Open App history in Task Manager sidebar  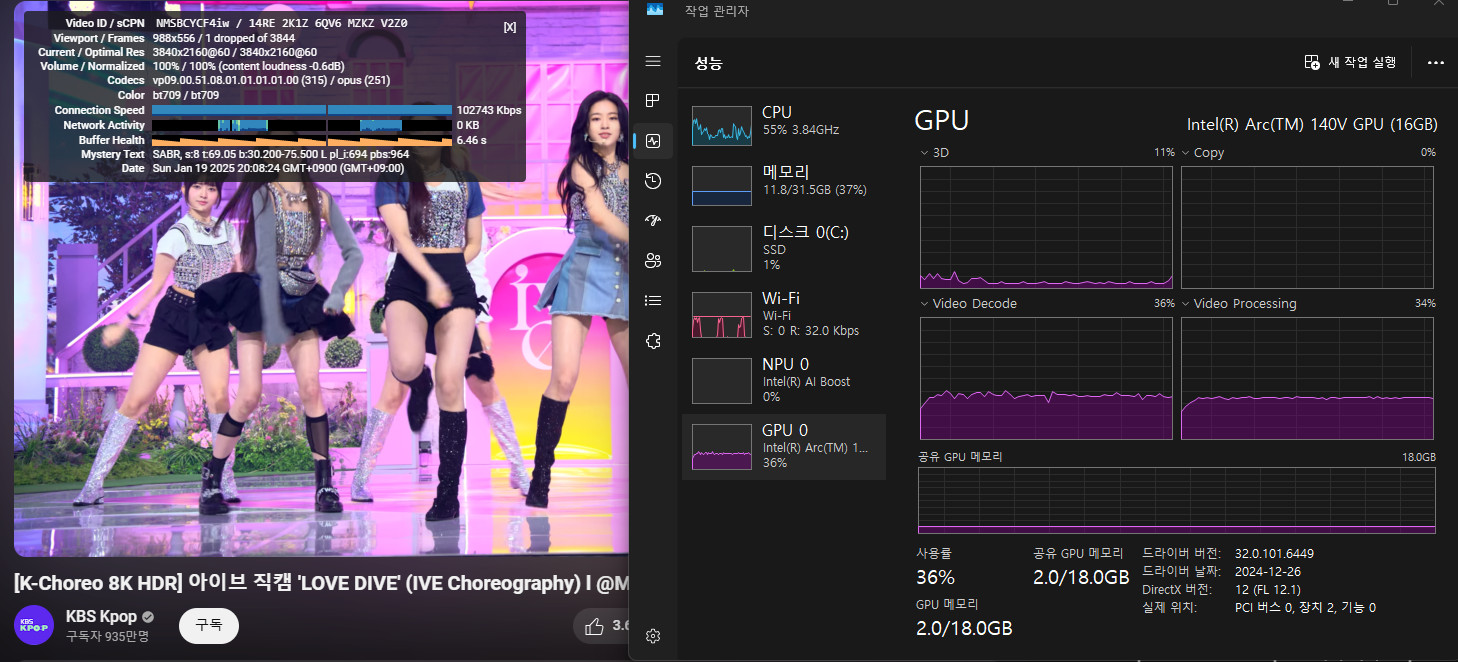point(653,181)
